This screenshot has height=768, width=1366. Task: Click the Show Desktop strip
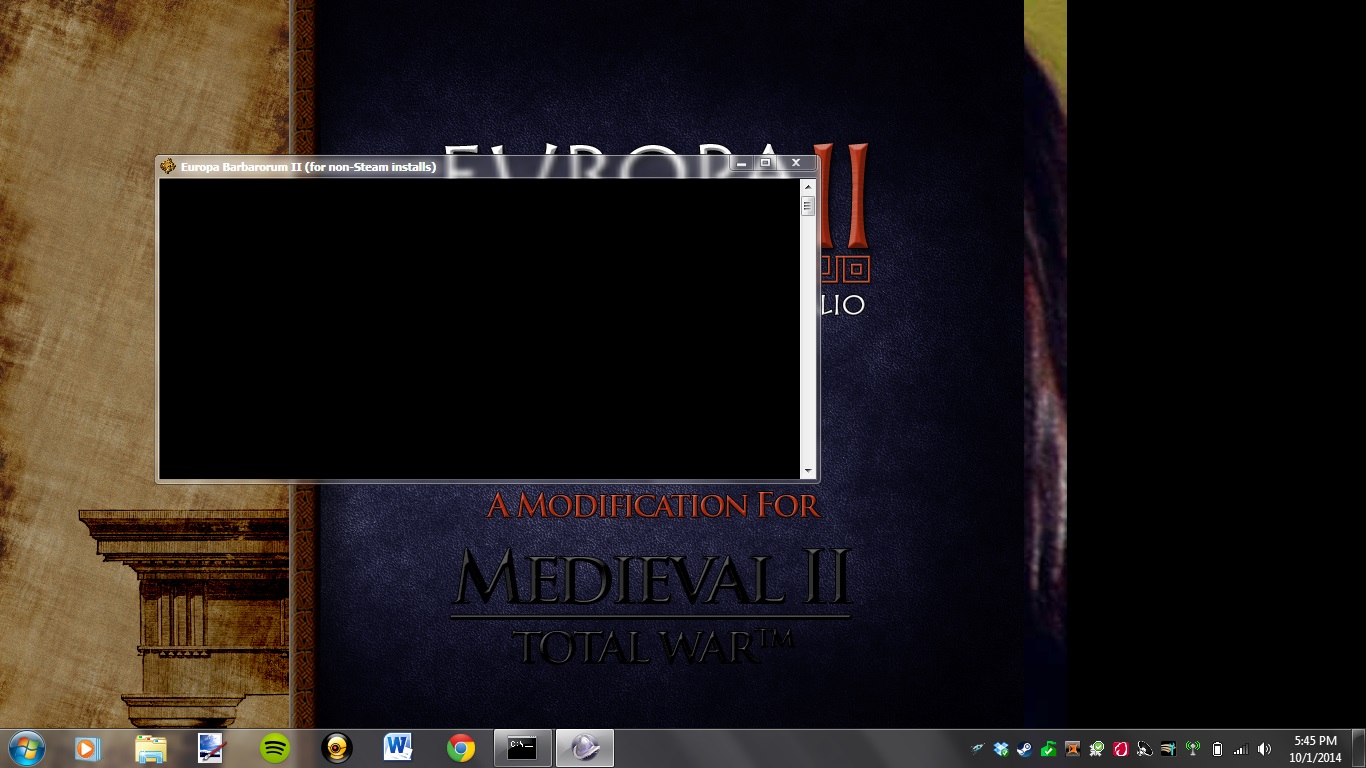click(1359, 748)
